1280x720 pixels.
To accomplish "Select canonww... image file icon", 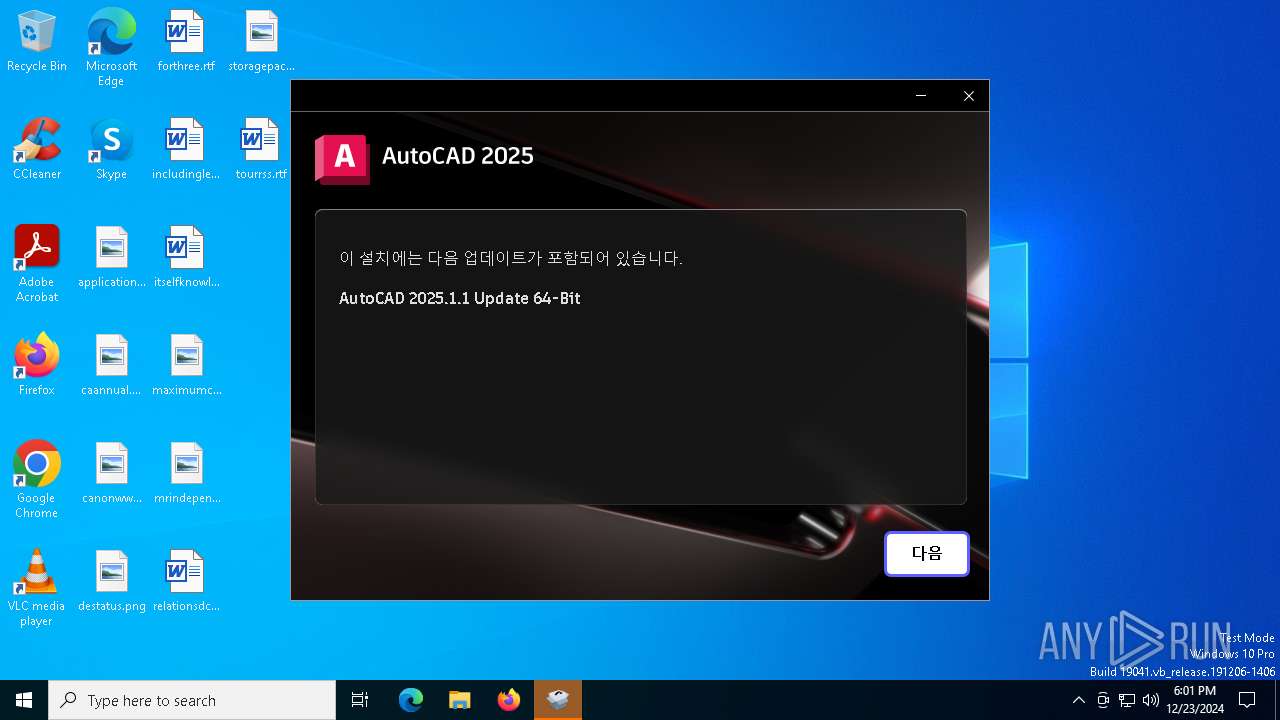I will [x=111, y=474].
